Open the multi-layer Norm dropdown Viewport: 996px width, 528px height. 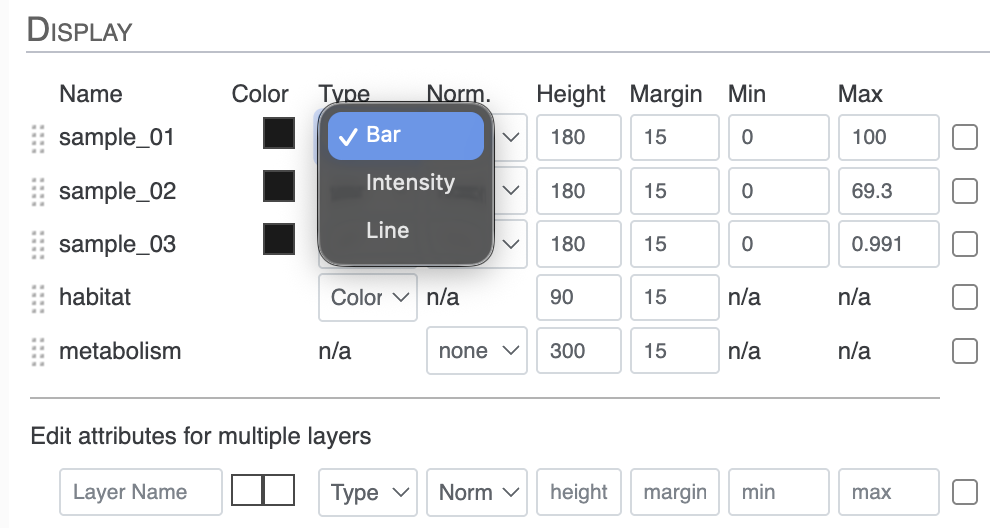[x=476, y=492]
